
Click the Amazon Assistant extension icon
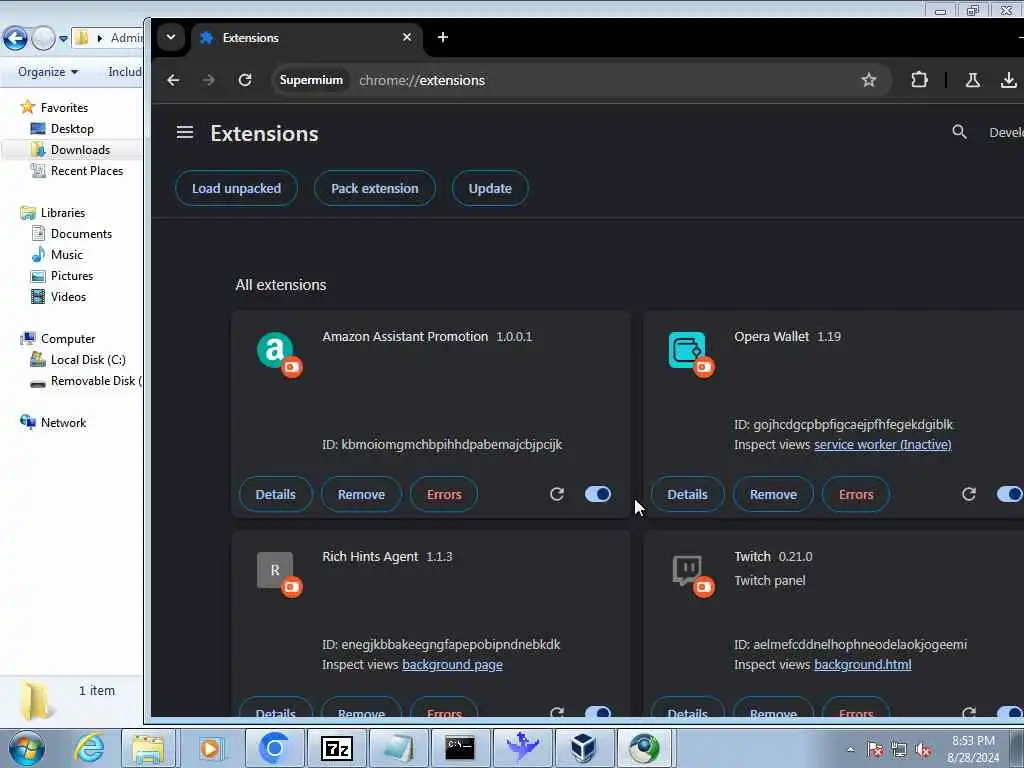click(x=275, y=350)
